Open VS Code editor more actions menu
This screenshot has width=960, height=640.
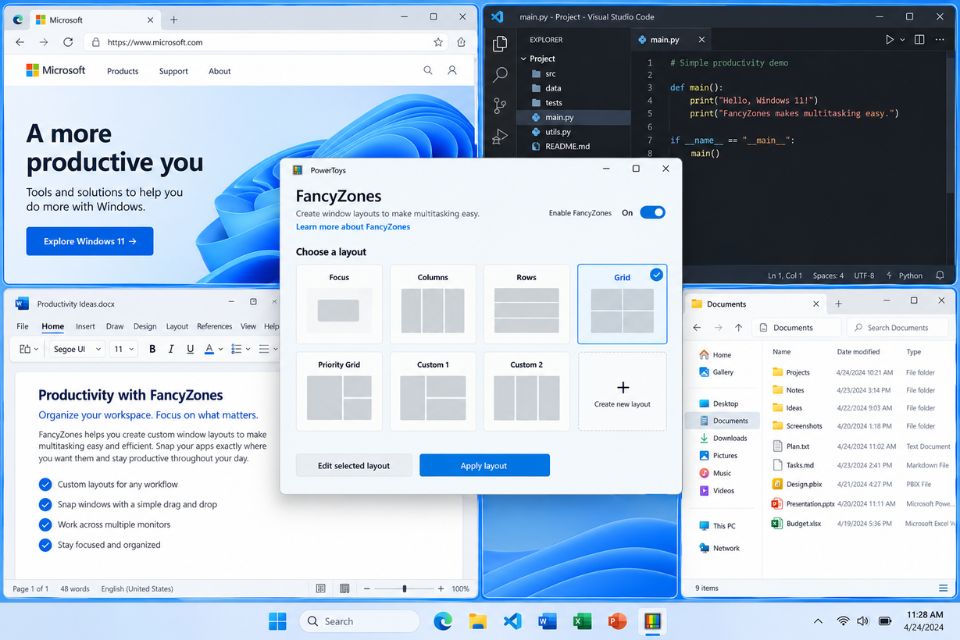point(940,39)
